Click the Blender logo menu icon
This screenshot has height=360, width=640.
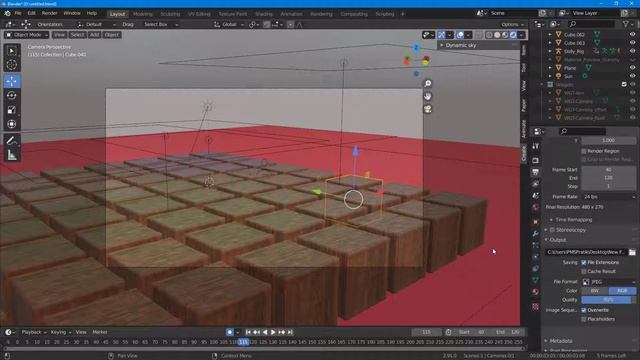point(7,13)
